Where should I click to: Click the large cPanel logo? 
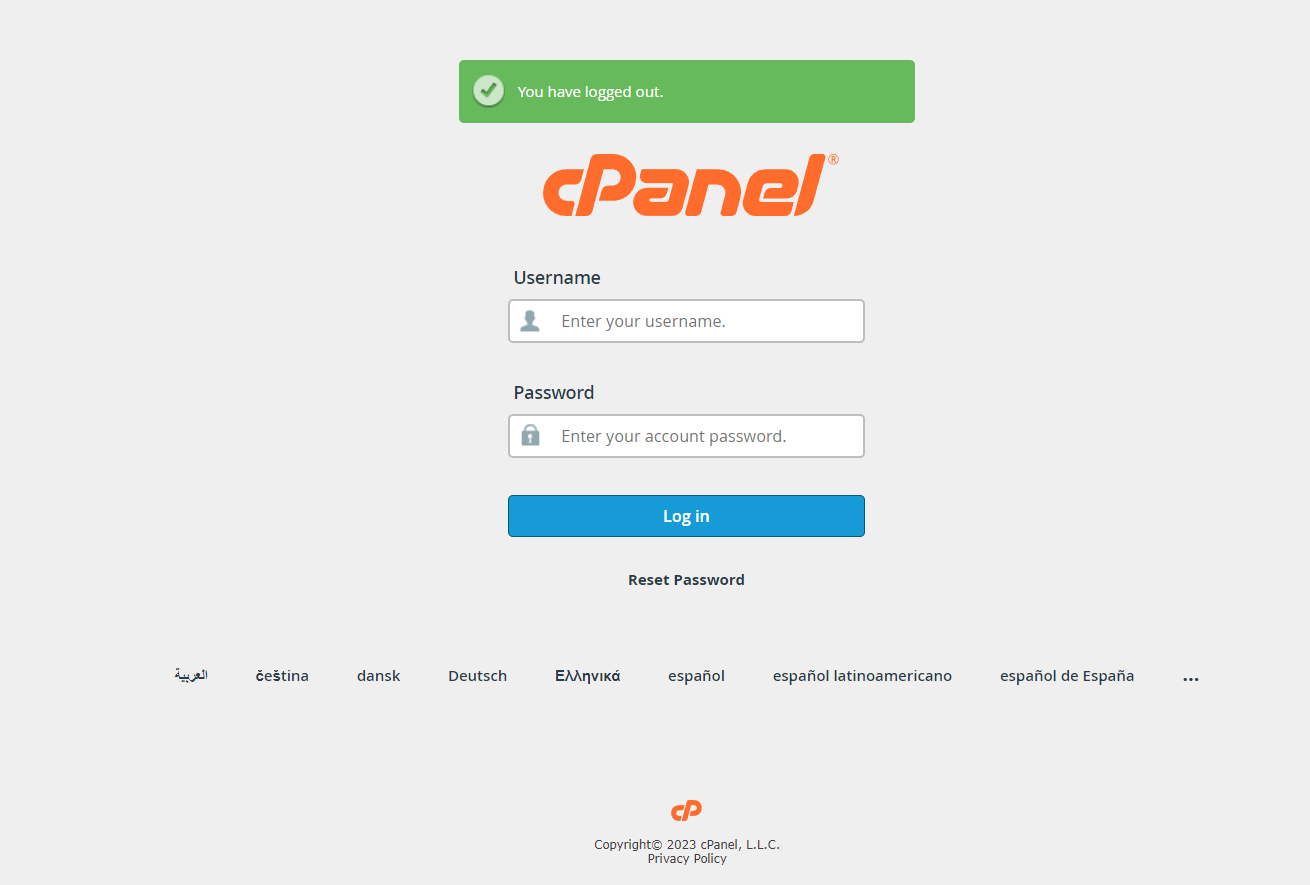690,185
